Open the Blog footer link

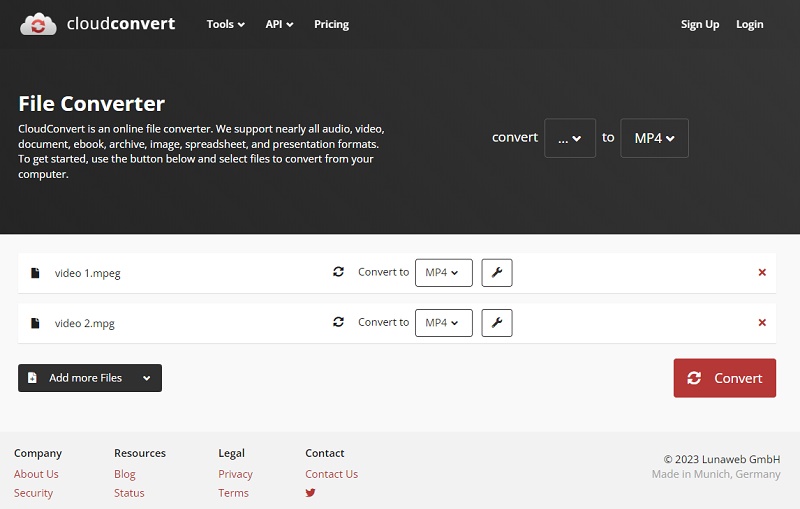(125, 474)
